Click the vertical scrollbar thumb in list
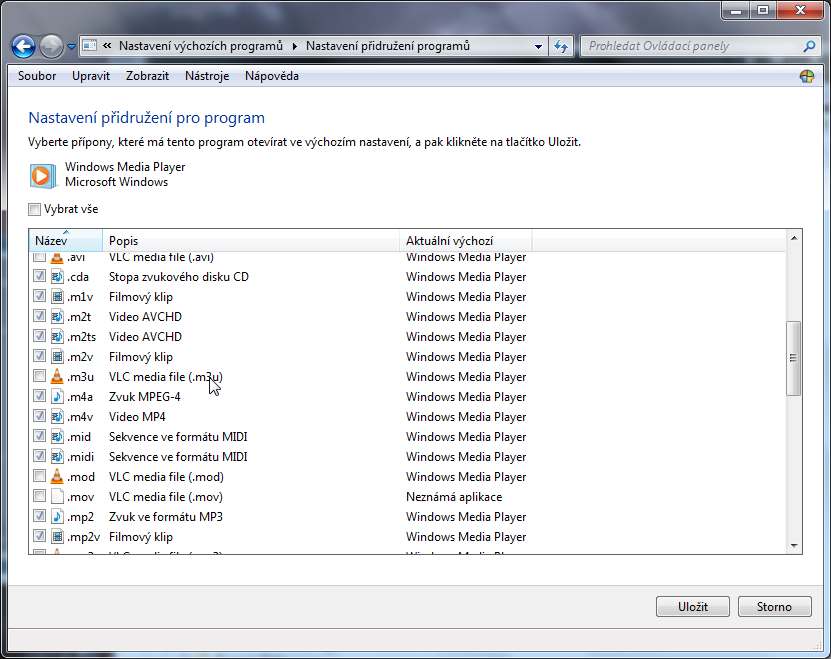The image size is (831, 659). coord(793,358)
